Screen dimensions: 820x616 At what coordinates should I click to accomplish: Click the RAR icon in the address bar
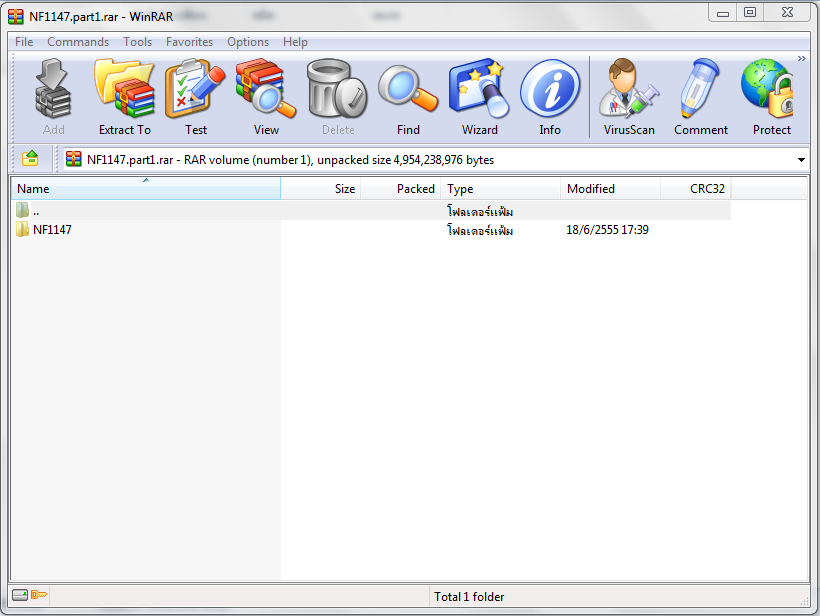click(x=74, y=159)
